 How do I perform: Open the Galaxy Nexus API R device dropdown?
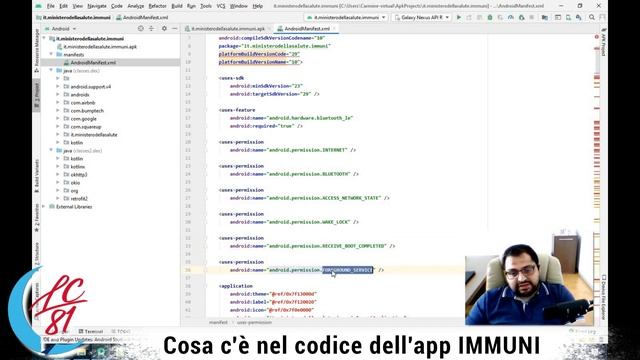422,18
